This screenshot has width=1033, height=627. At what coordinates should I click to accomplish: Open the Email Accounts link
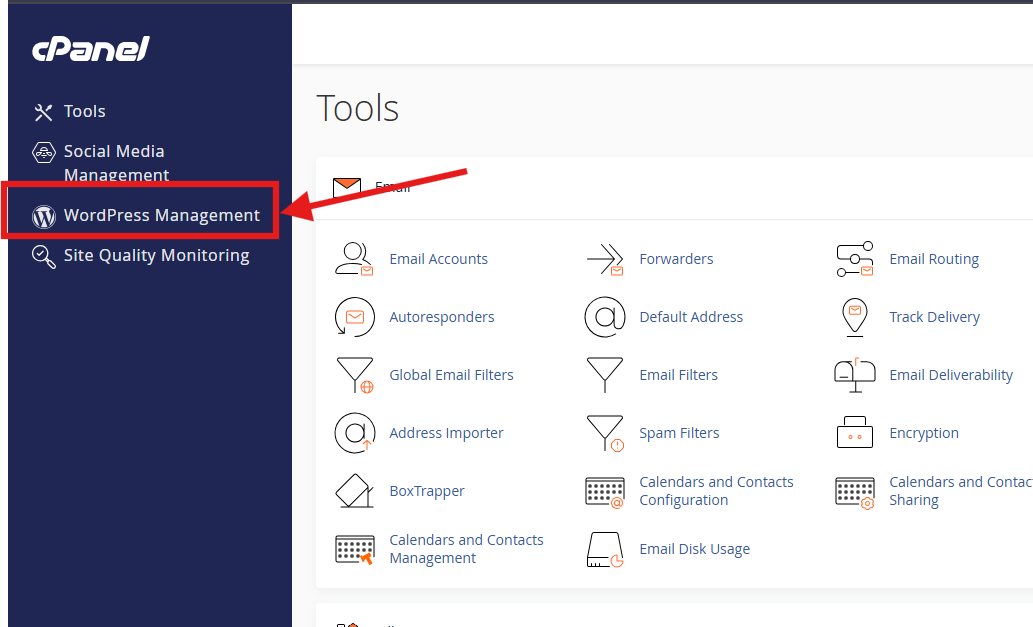(x=438, y=259)
